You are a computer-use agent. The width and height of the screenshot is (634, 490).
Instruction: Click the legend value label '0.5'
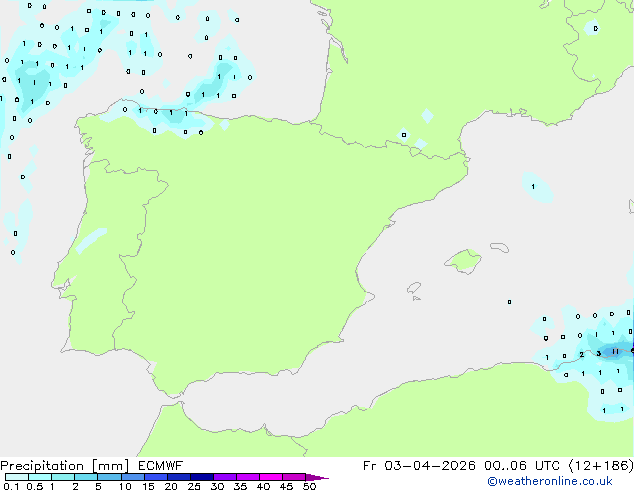point(34,486)
